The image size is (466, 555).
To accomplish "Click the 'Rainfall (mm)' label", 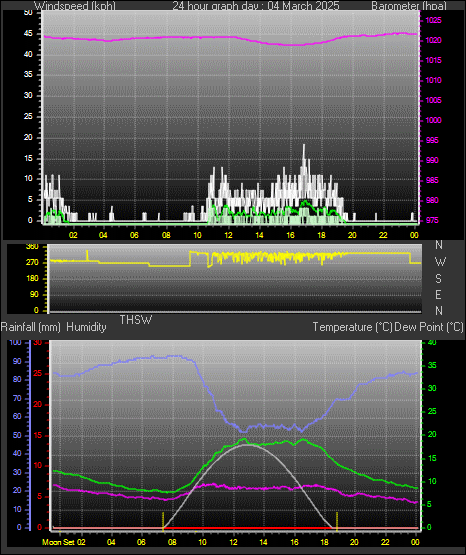I will (x=31, y=327).
